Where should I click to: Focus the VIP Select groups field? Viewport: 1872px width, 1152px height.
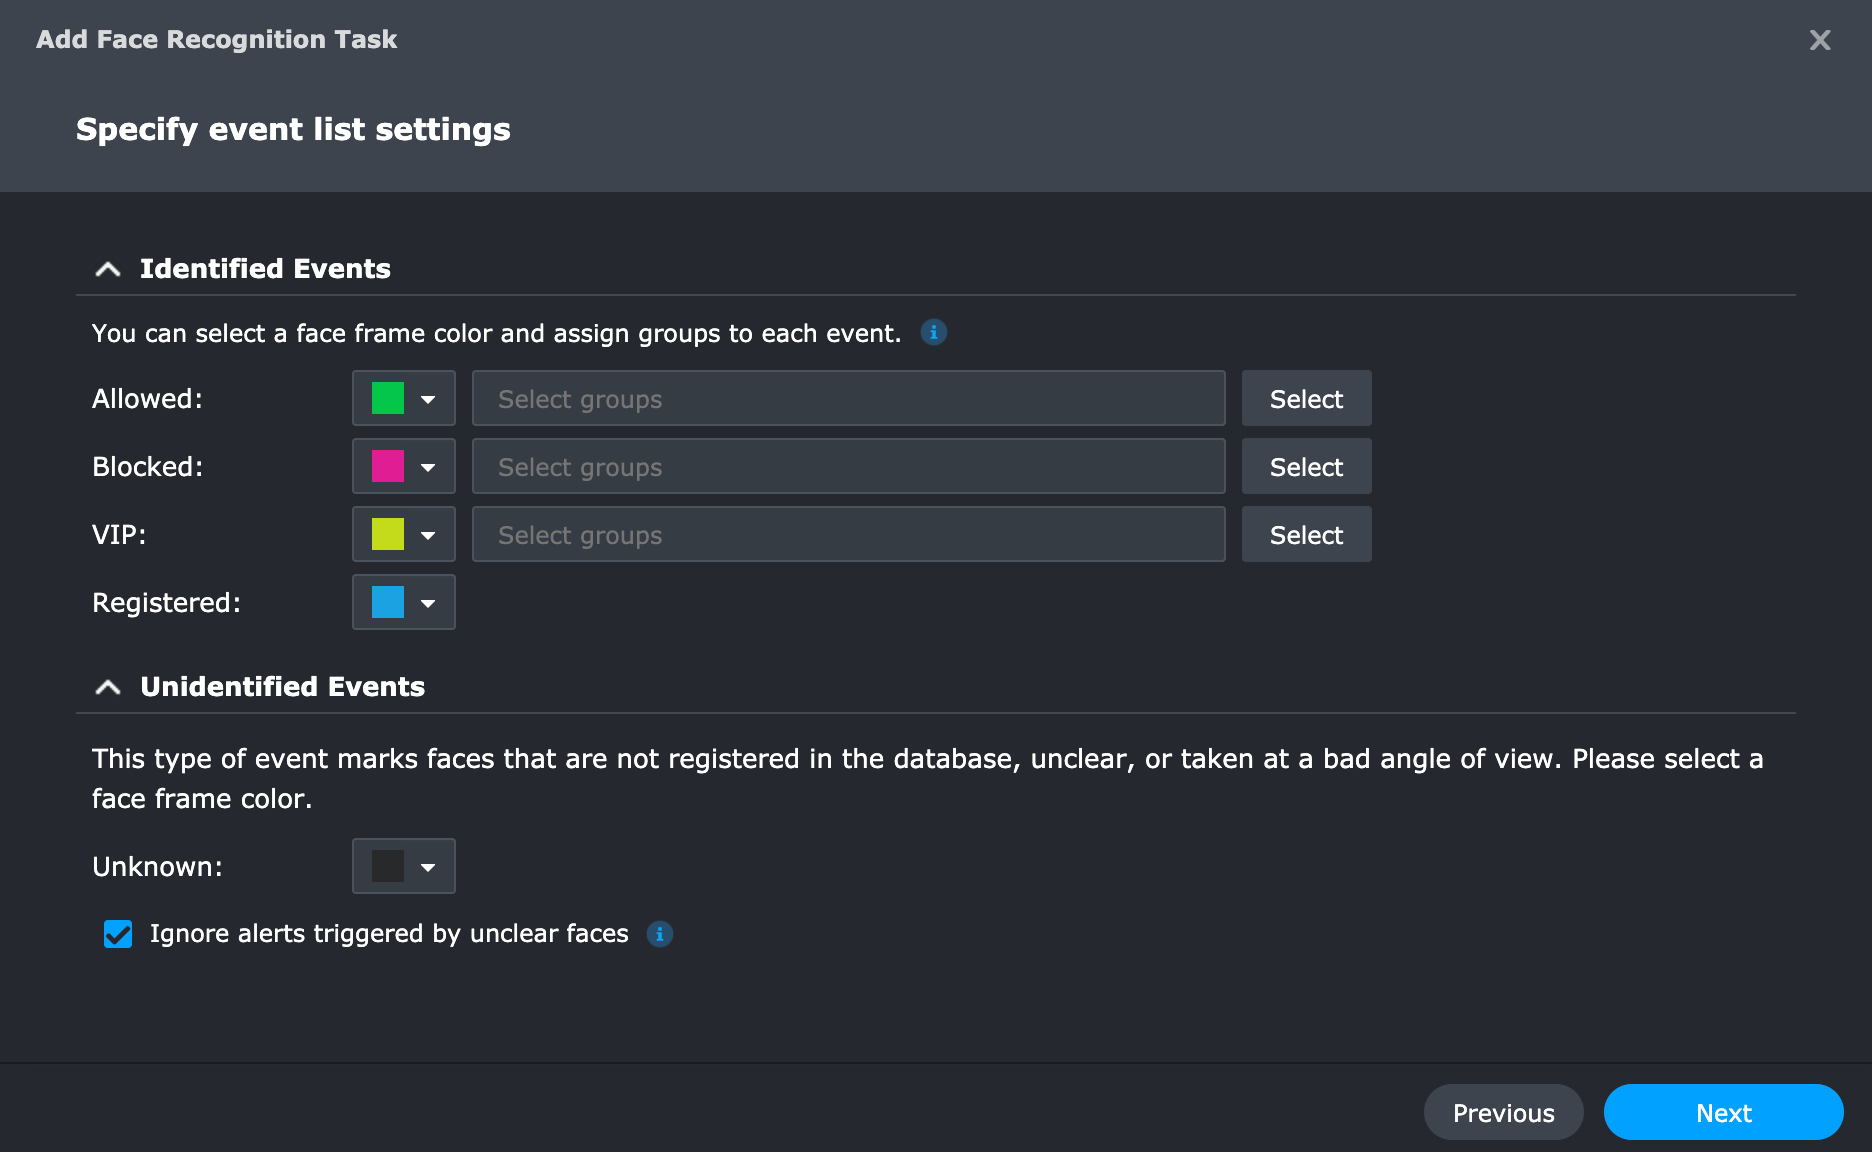click(x=848, y=534)
